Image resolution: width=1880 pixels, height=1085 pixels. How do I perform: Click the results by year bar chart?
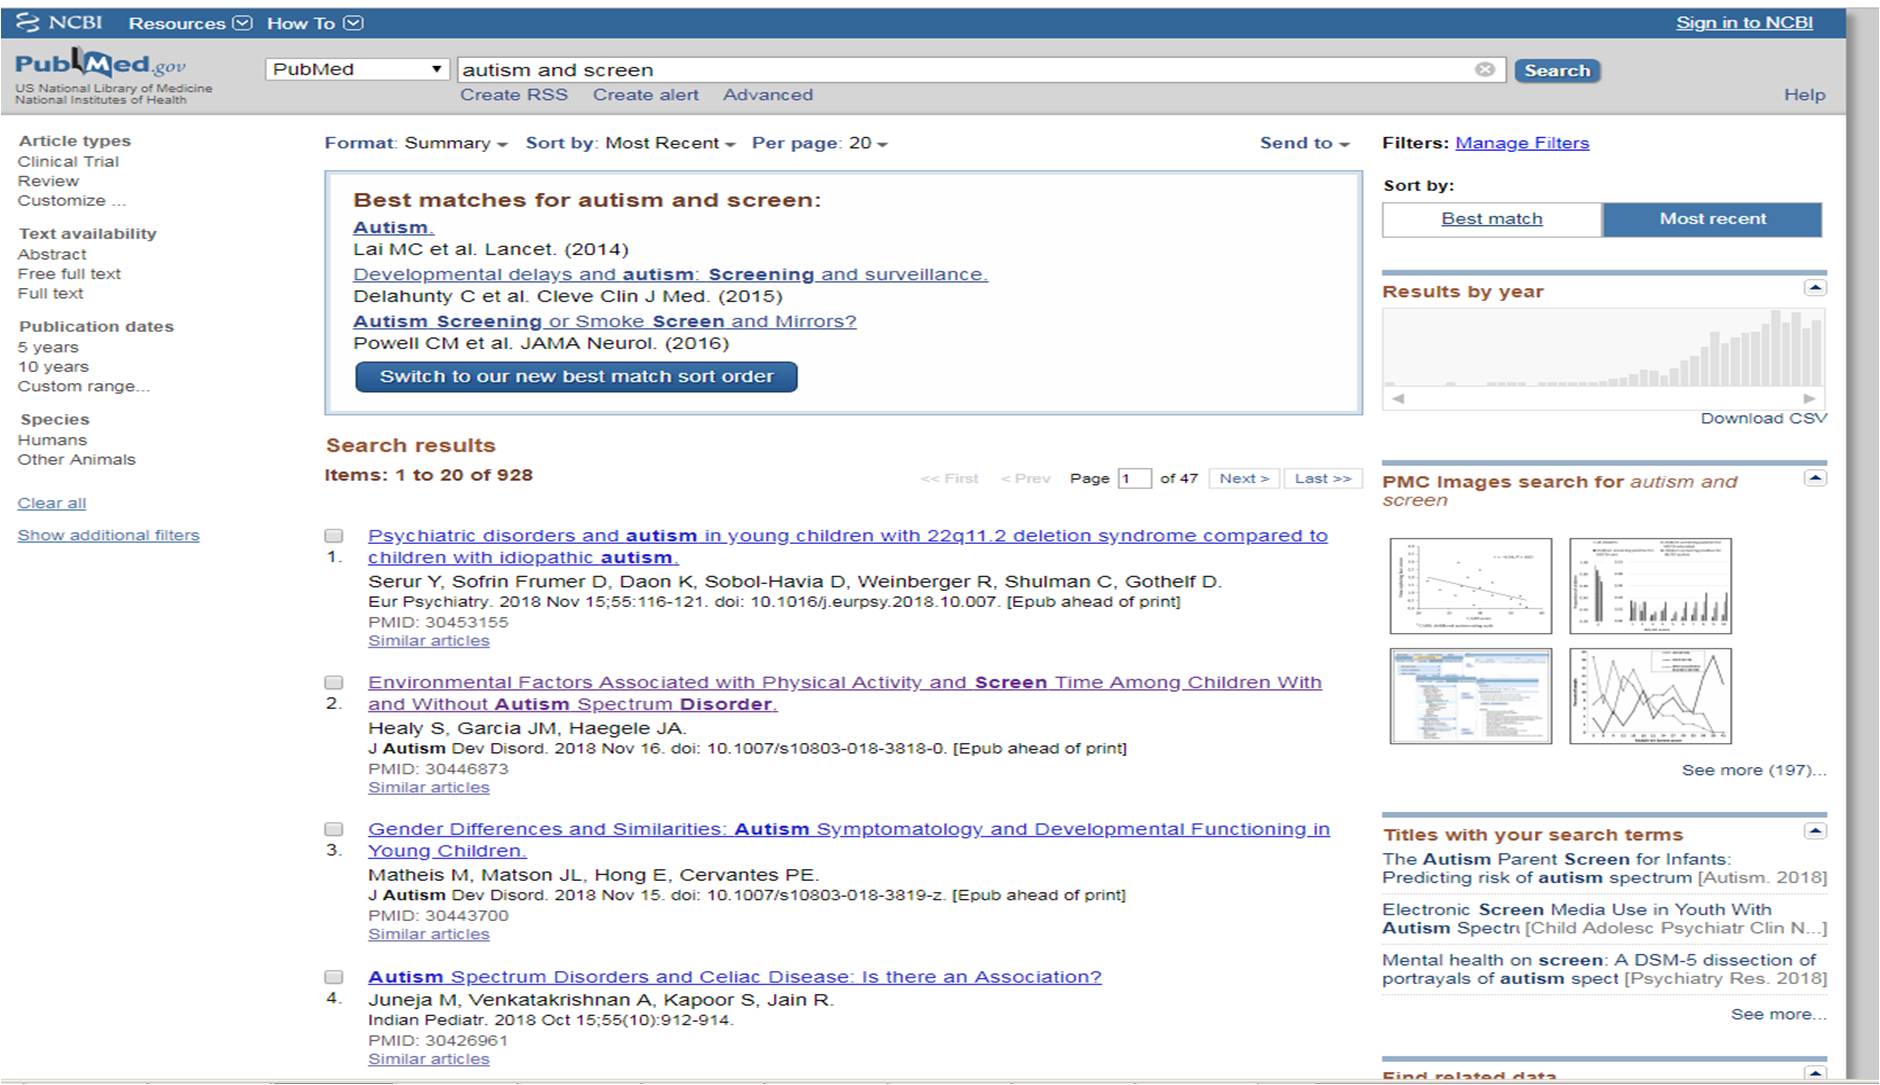(1603, 348)
